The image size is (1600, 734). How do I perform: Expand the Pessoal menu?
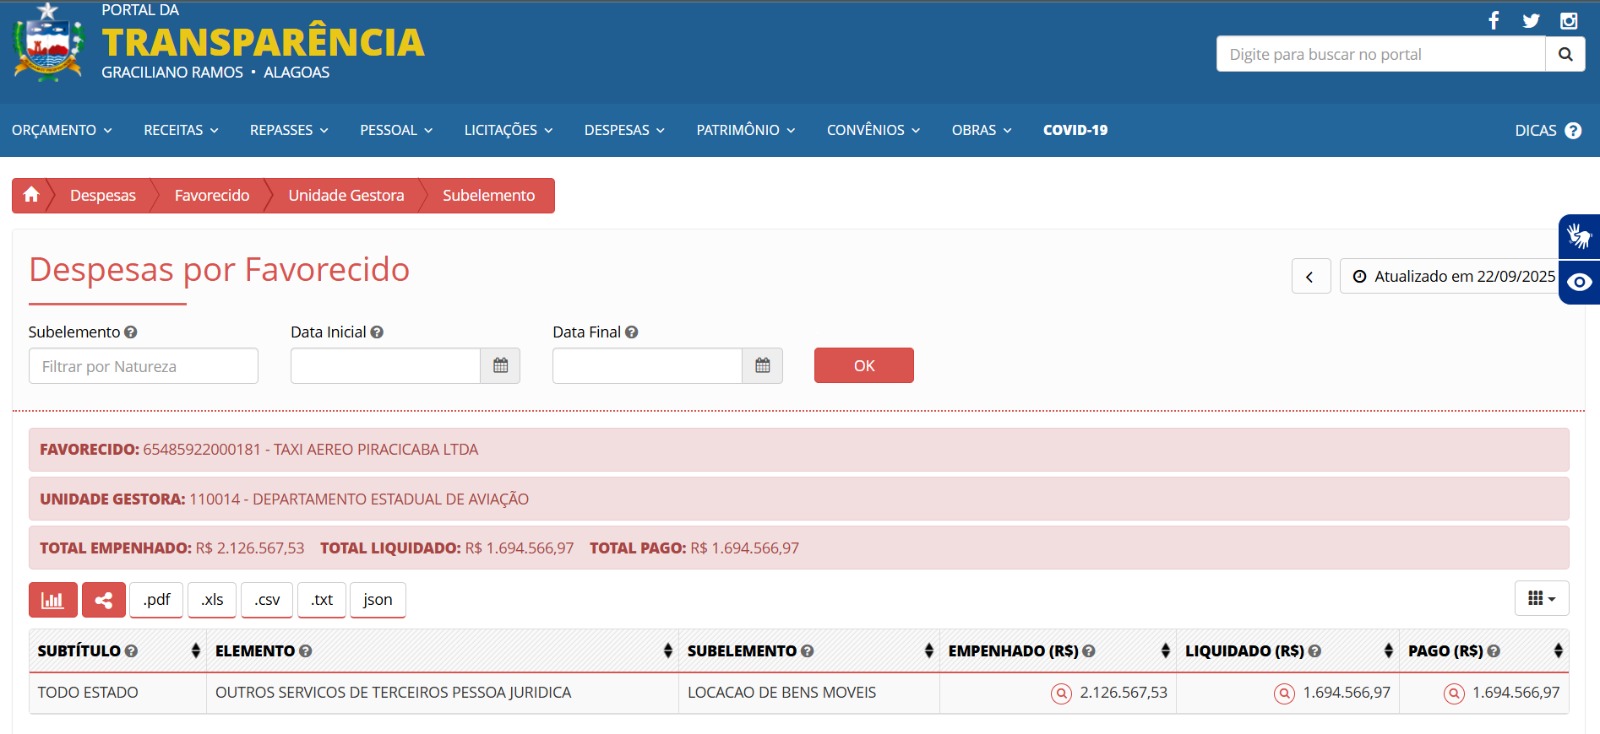(396, 130)
